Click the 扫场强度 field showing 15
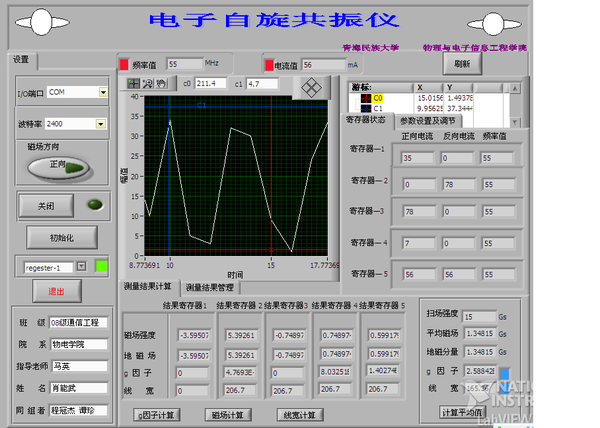The width and height of the screenshot is (600, 428). (479, 317)
